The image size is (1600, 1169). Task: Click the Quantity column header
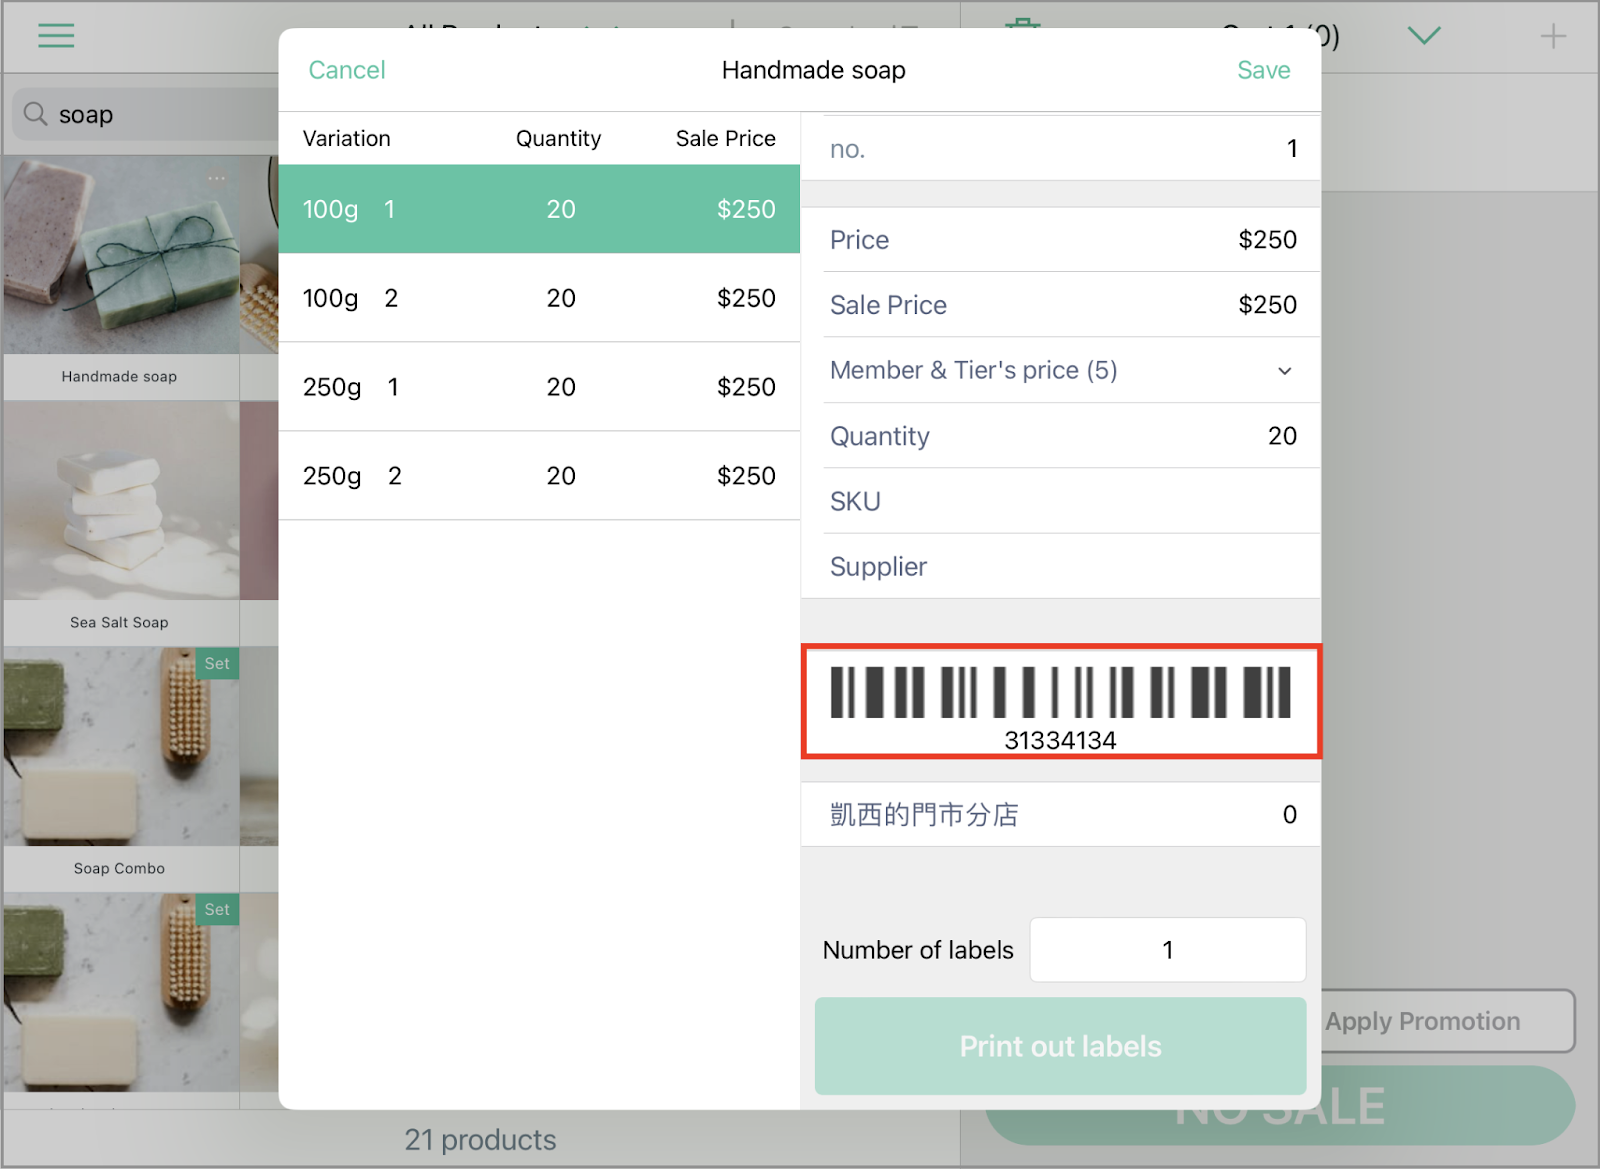558,138
